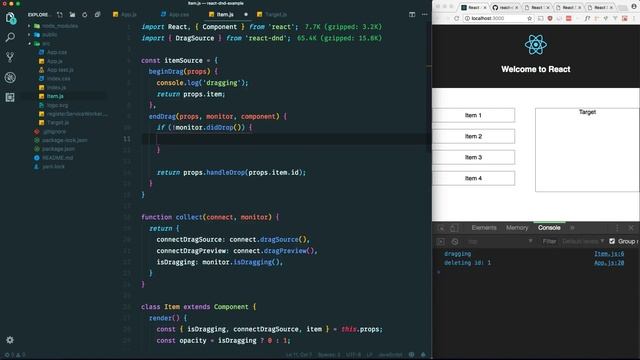This screenshot has height=360, width=640.
Task: Switch to the GitHub browser tab
Action: 505,7
